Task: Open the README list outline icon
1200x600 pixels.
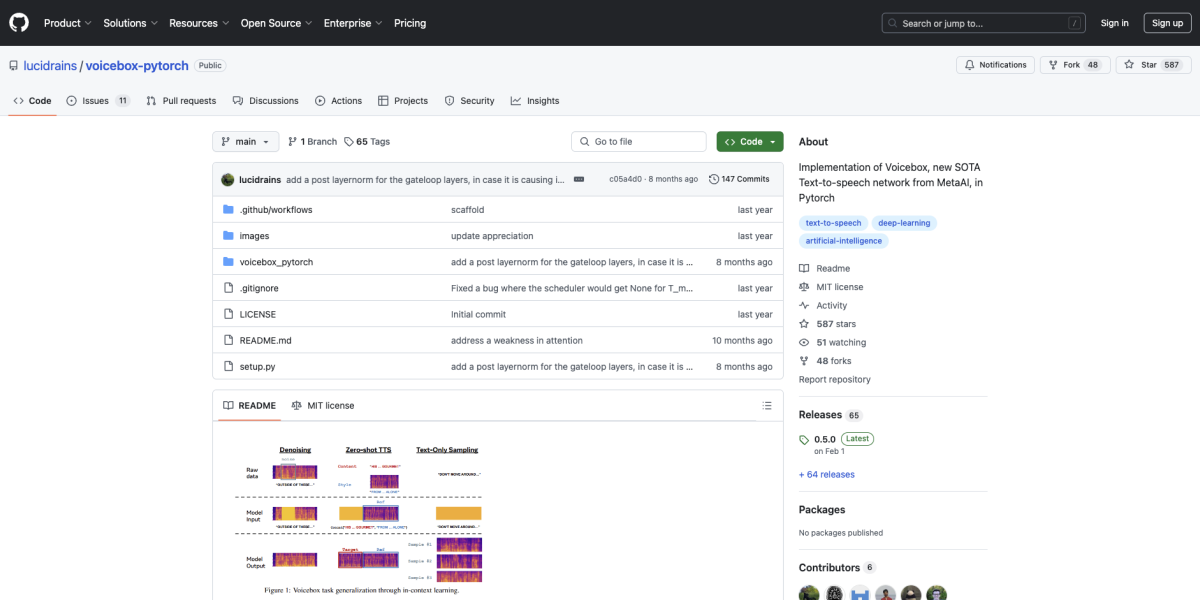Action: pyautogui.click(x=767, y=405)
